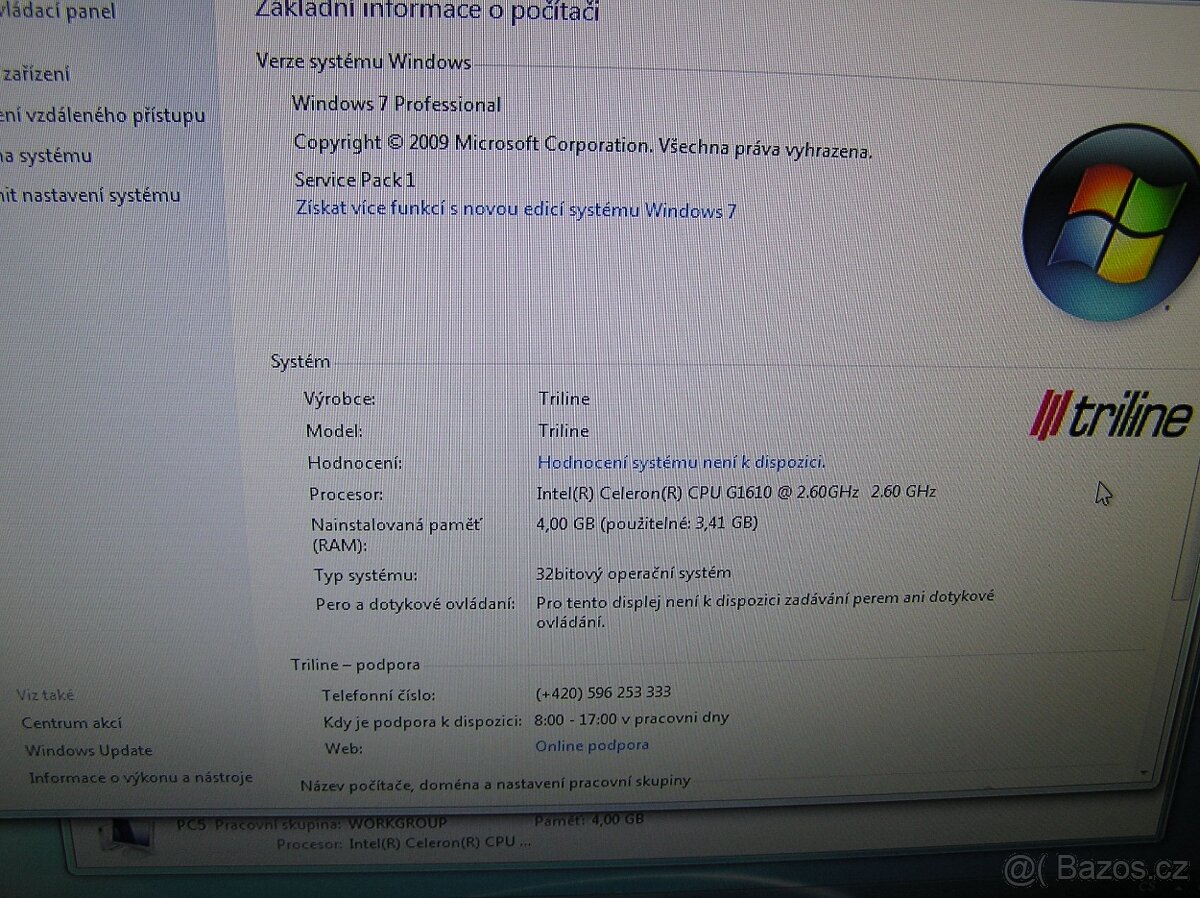Click the Windows 7 logo image

click(x=1110, y=222)
